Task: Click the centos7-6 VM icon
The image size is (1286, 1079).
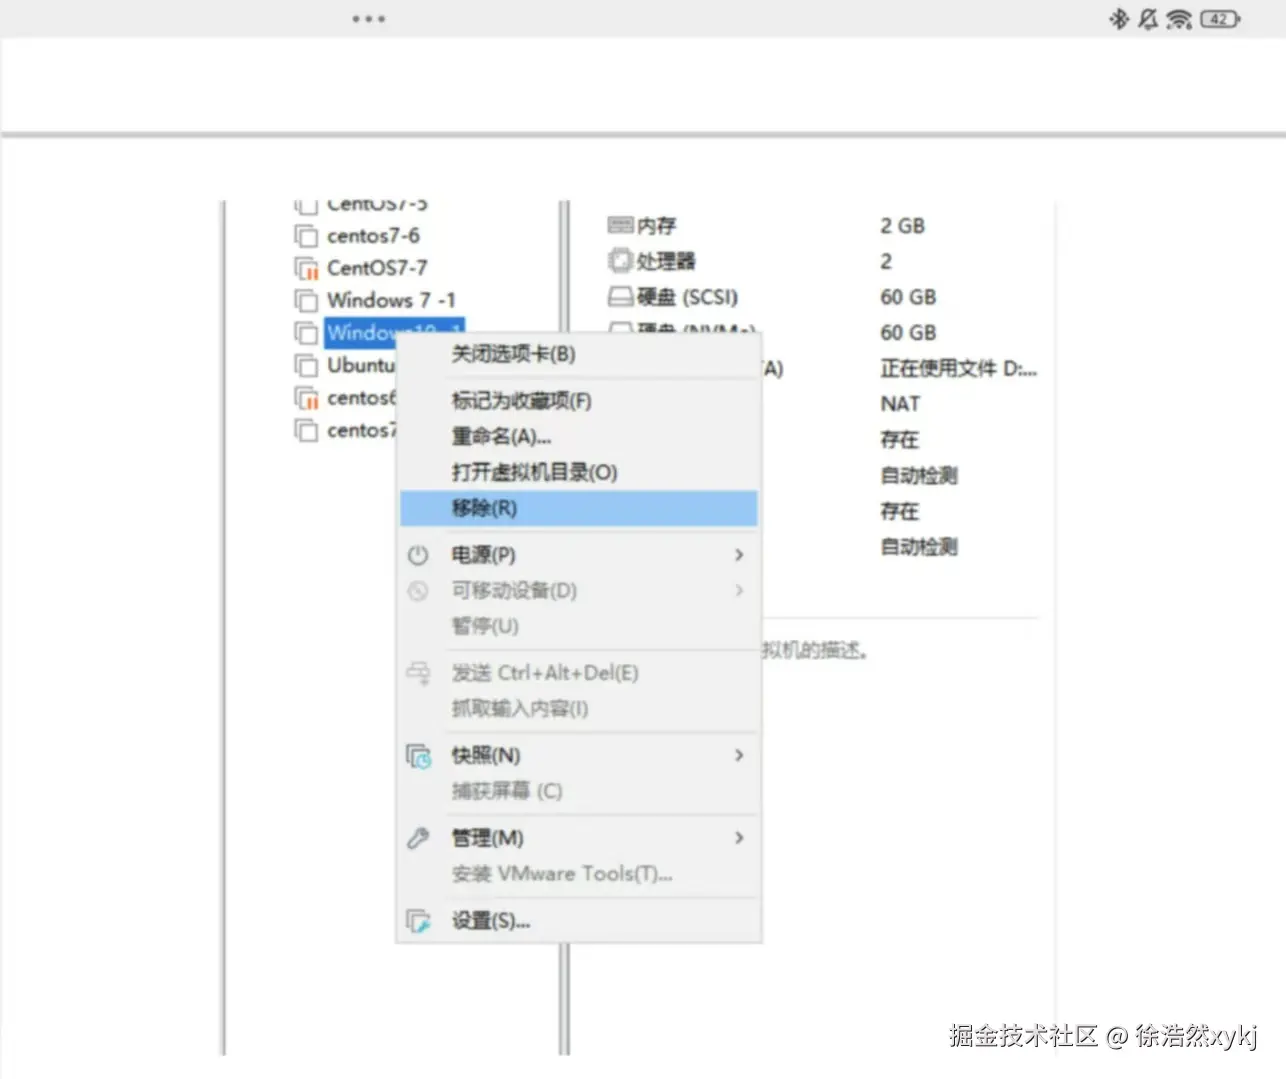Action: click(x=306, y=236)
